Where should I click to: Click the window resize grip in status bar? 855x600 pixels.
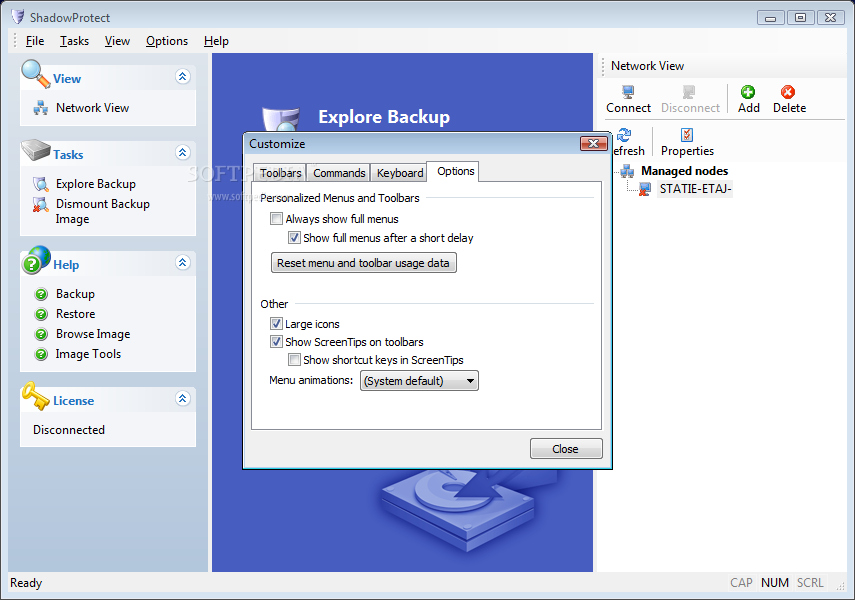coord(840,585)
